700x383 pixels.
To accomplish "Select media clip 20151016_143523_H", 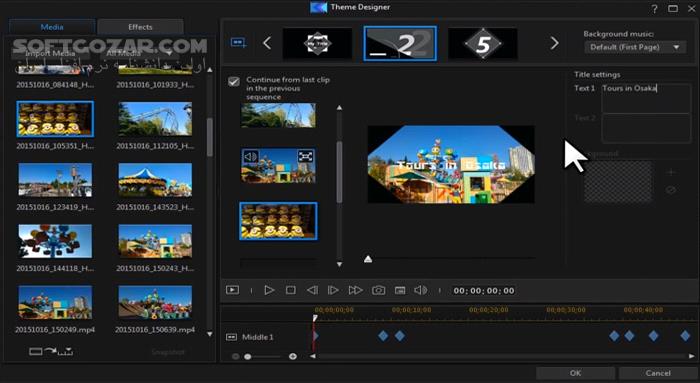I will click(x=155, y=180).
